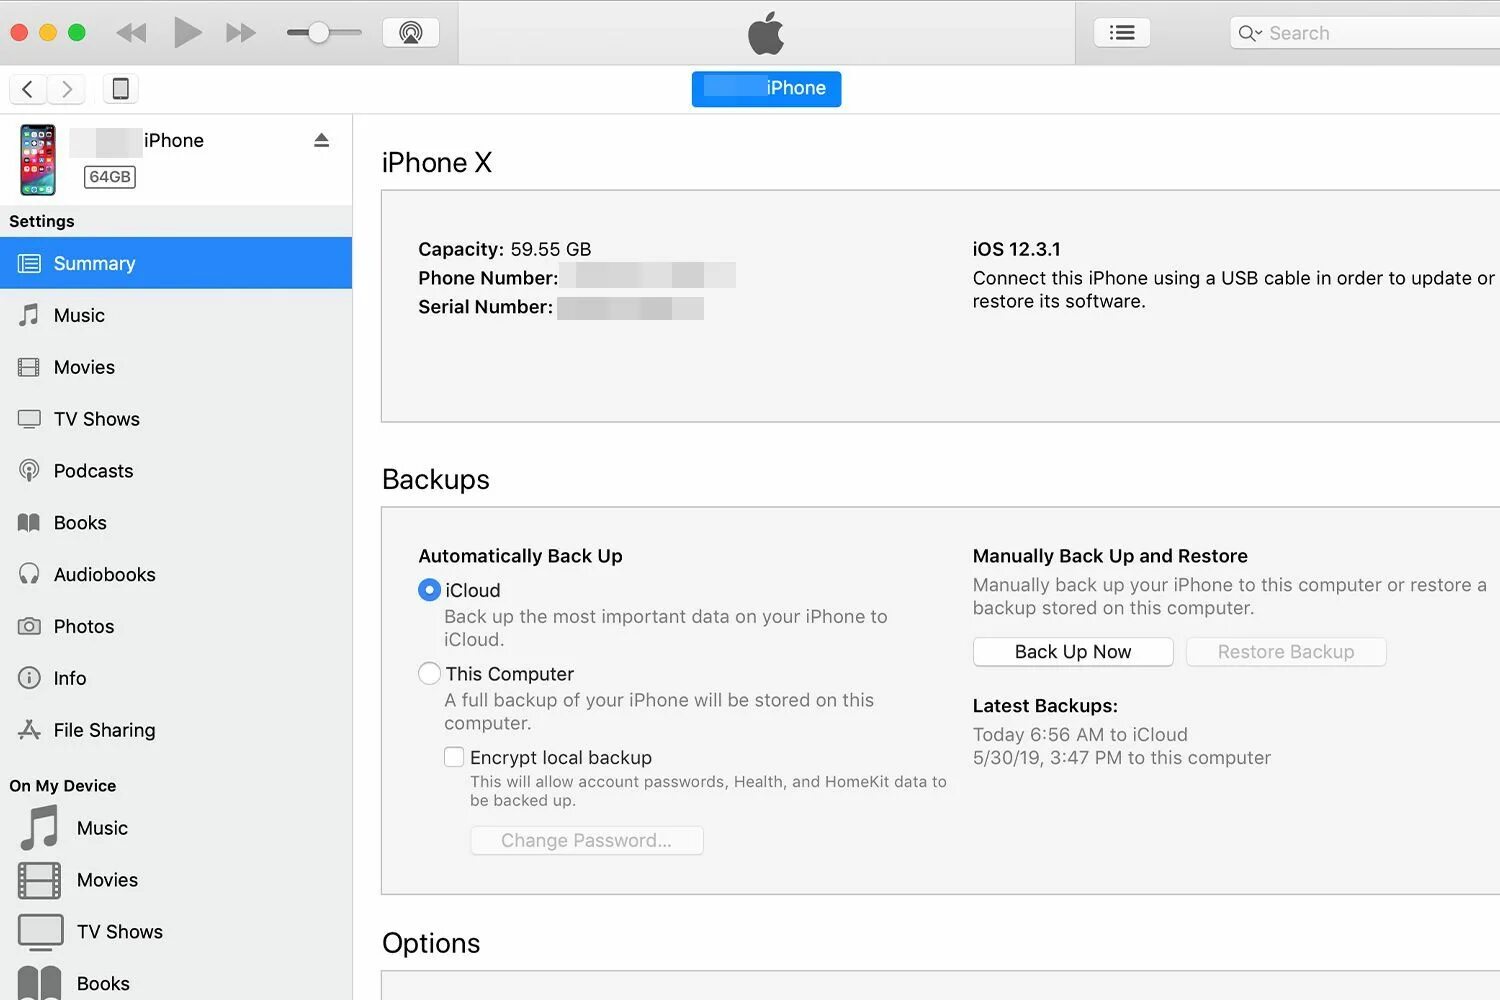Enable Encrypt local backup checkbox
Image resolution: width=1500 pixels, height=1000 pixels.
click(454, 757)
